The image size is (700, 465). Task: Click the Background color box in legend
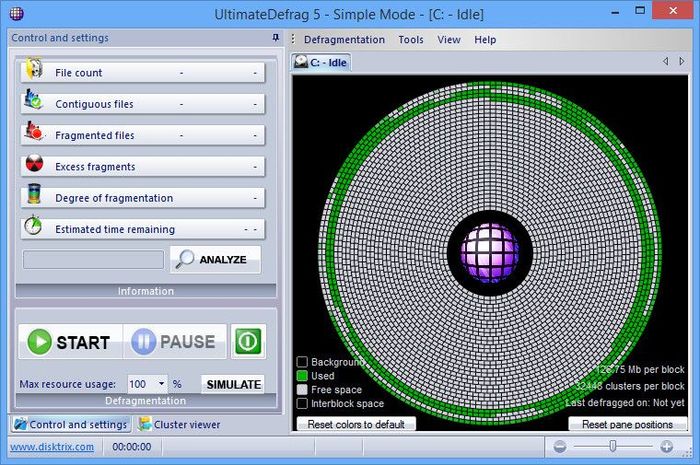302,361
